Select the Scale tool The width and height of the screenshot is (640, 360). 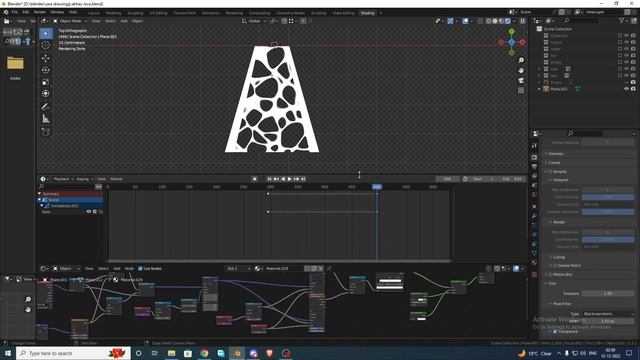tap(46, 82)
